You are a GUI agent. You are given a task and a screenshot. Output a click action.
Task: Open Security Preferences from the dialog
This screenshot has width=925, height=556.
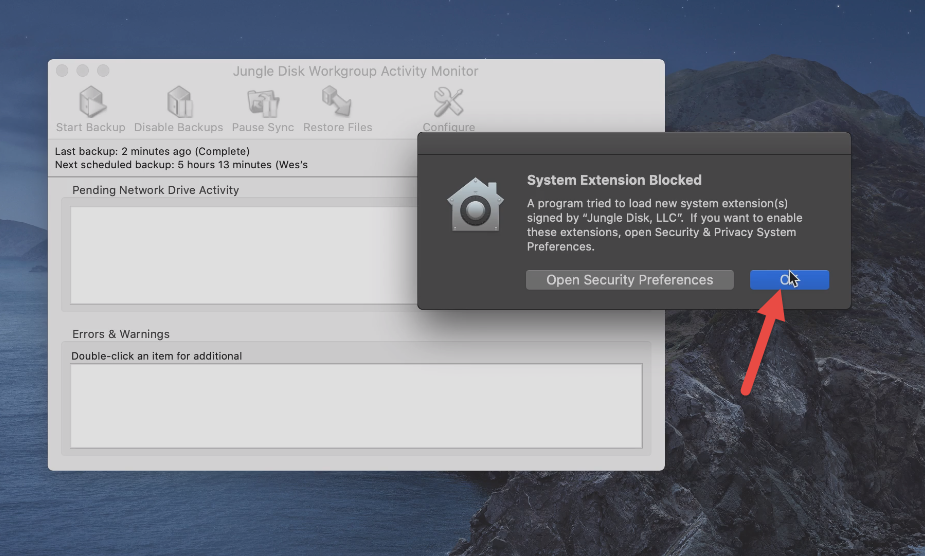click(x=629, y=280)
